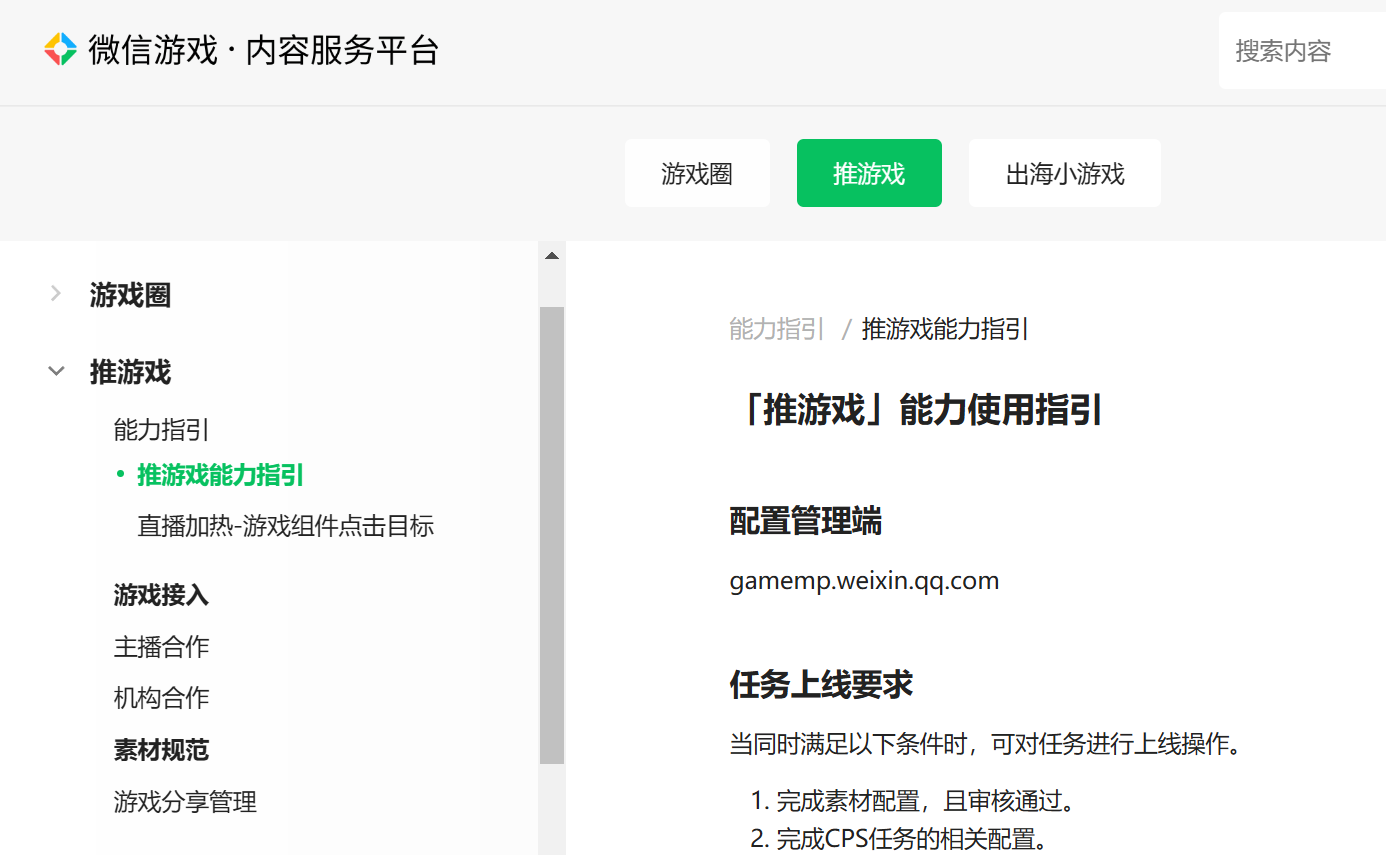
Task: Open 直播加热-游戏组件点击目标 sidebar page
Action: [285, 526]
